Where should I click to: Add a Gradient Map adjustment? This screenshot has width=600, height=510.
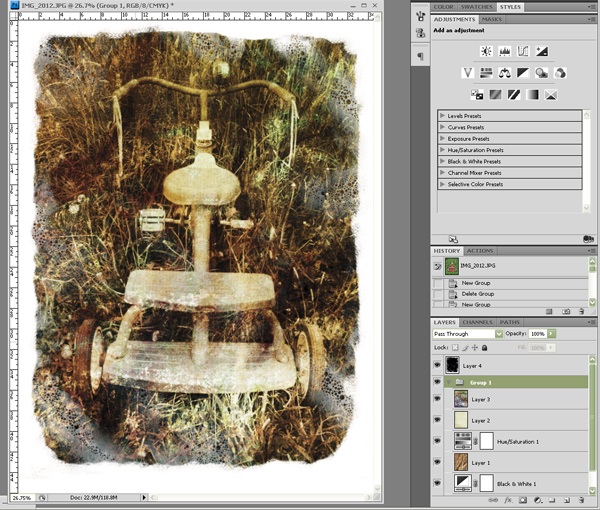532,95
